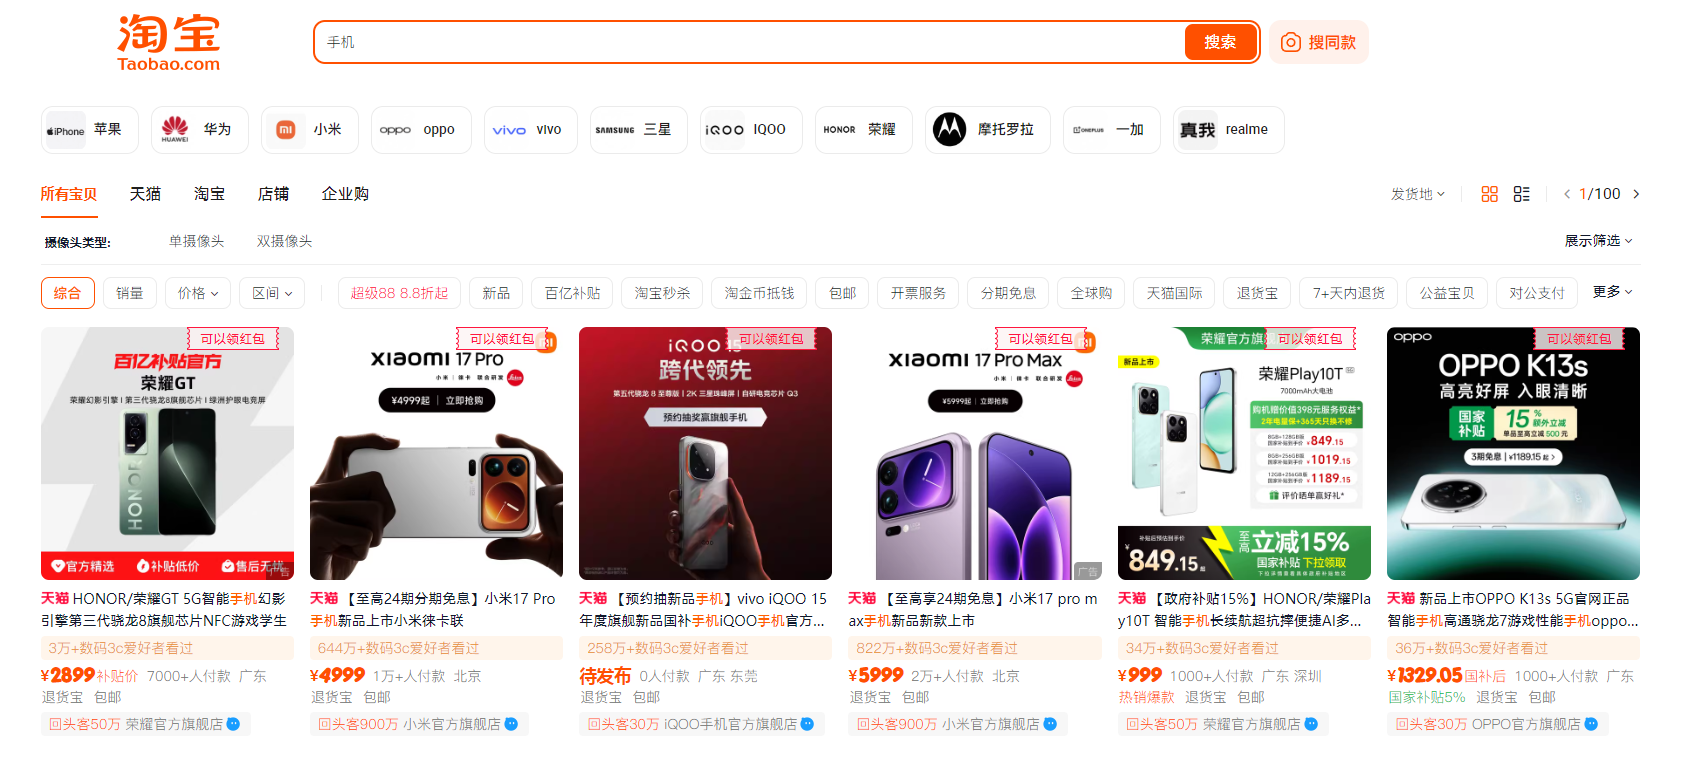Viewport: 1691px width, 759px height.
Task: Select the vivo brand filter
Action: point(530,130)
